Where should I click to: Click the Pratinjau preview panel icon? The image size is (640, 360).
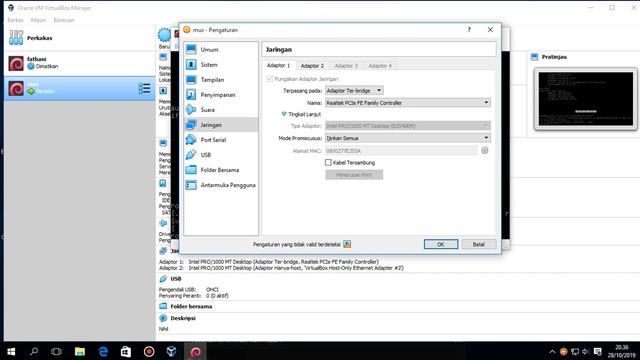point(535,57)
